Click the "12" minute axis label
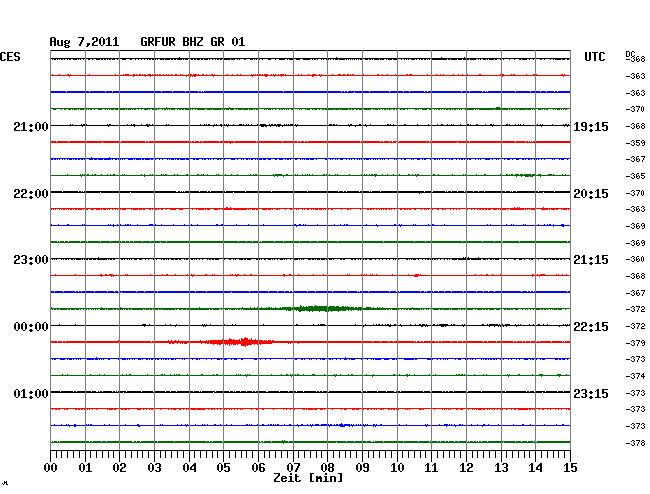Viewport: 650px width, 494px height. point(466,468)
